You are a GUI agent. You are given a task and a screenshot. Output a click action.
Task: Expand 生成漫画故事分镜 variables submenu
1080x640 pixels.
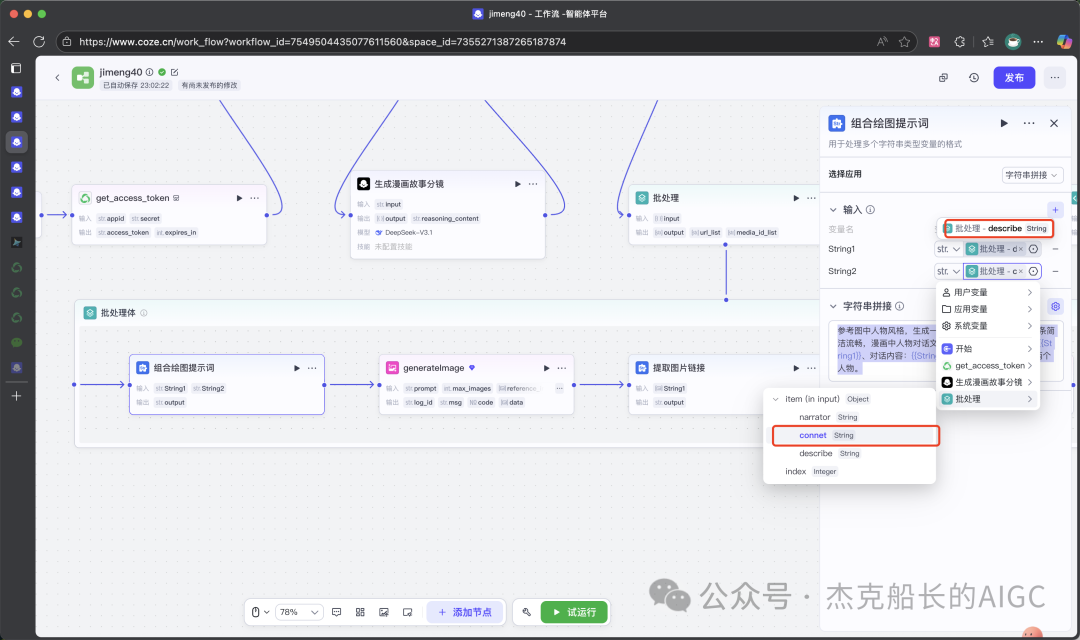pyautogui.click(x=988, y=382)
